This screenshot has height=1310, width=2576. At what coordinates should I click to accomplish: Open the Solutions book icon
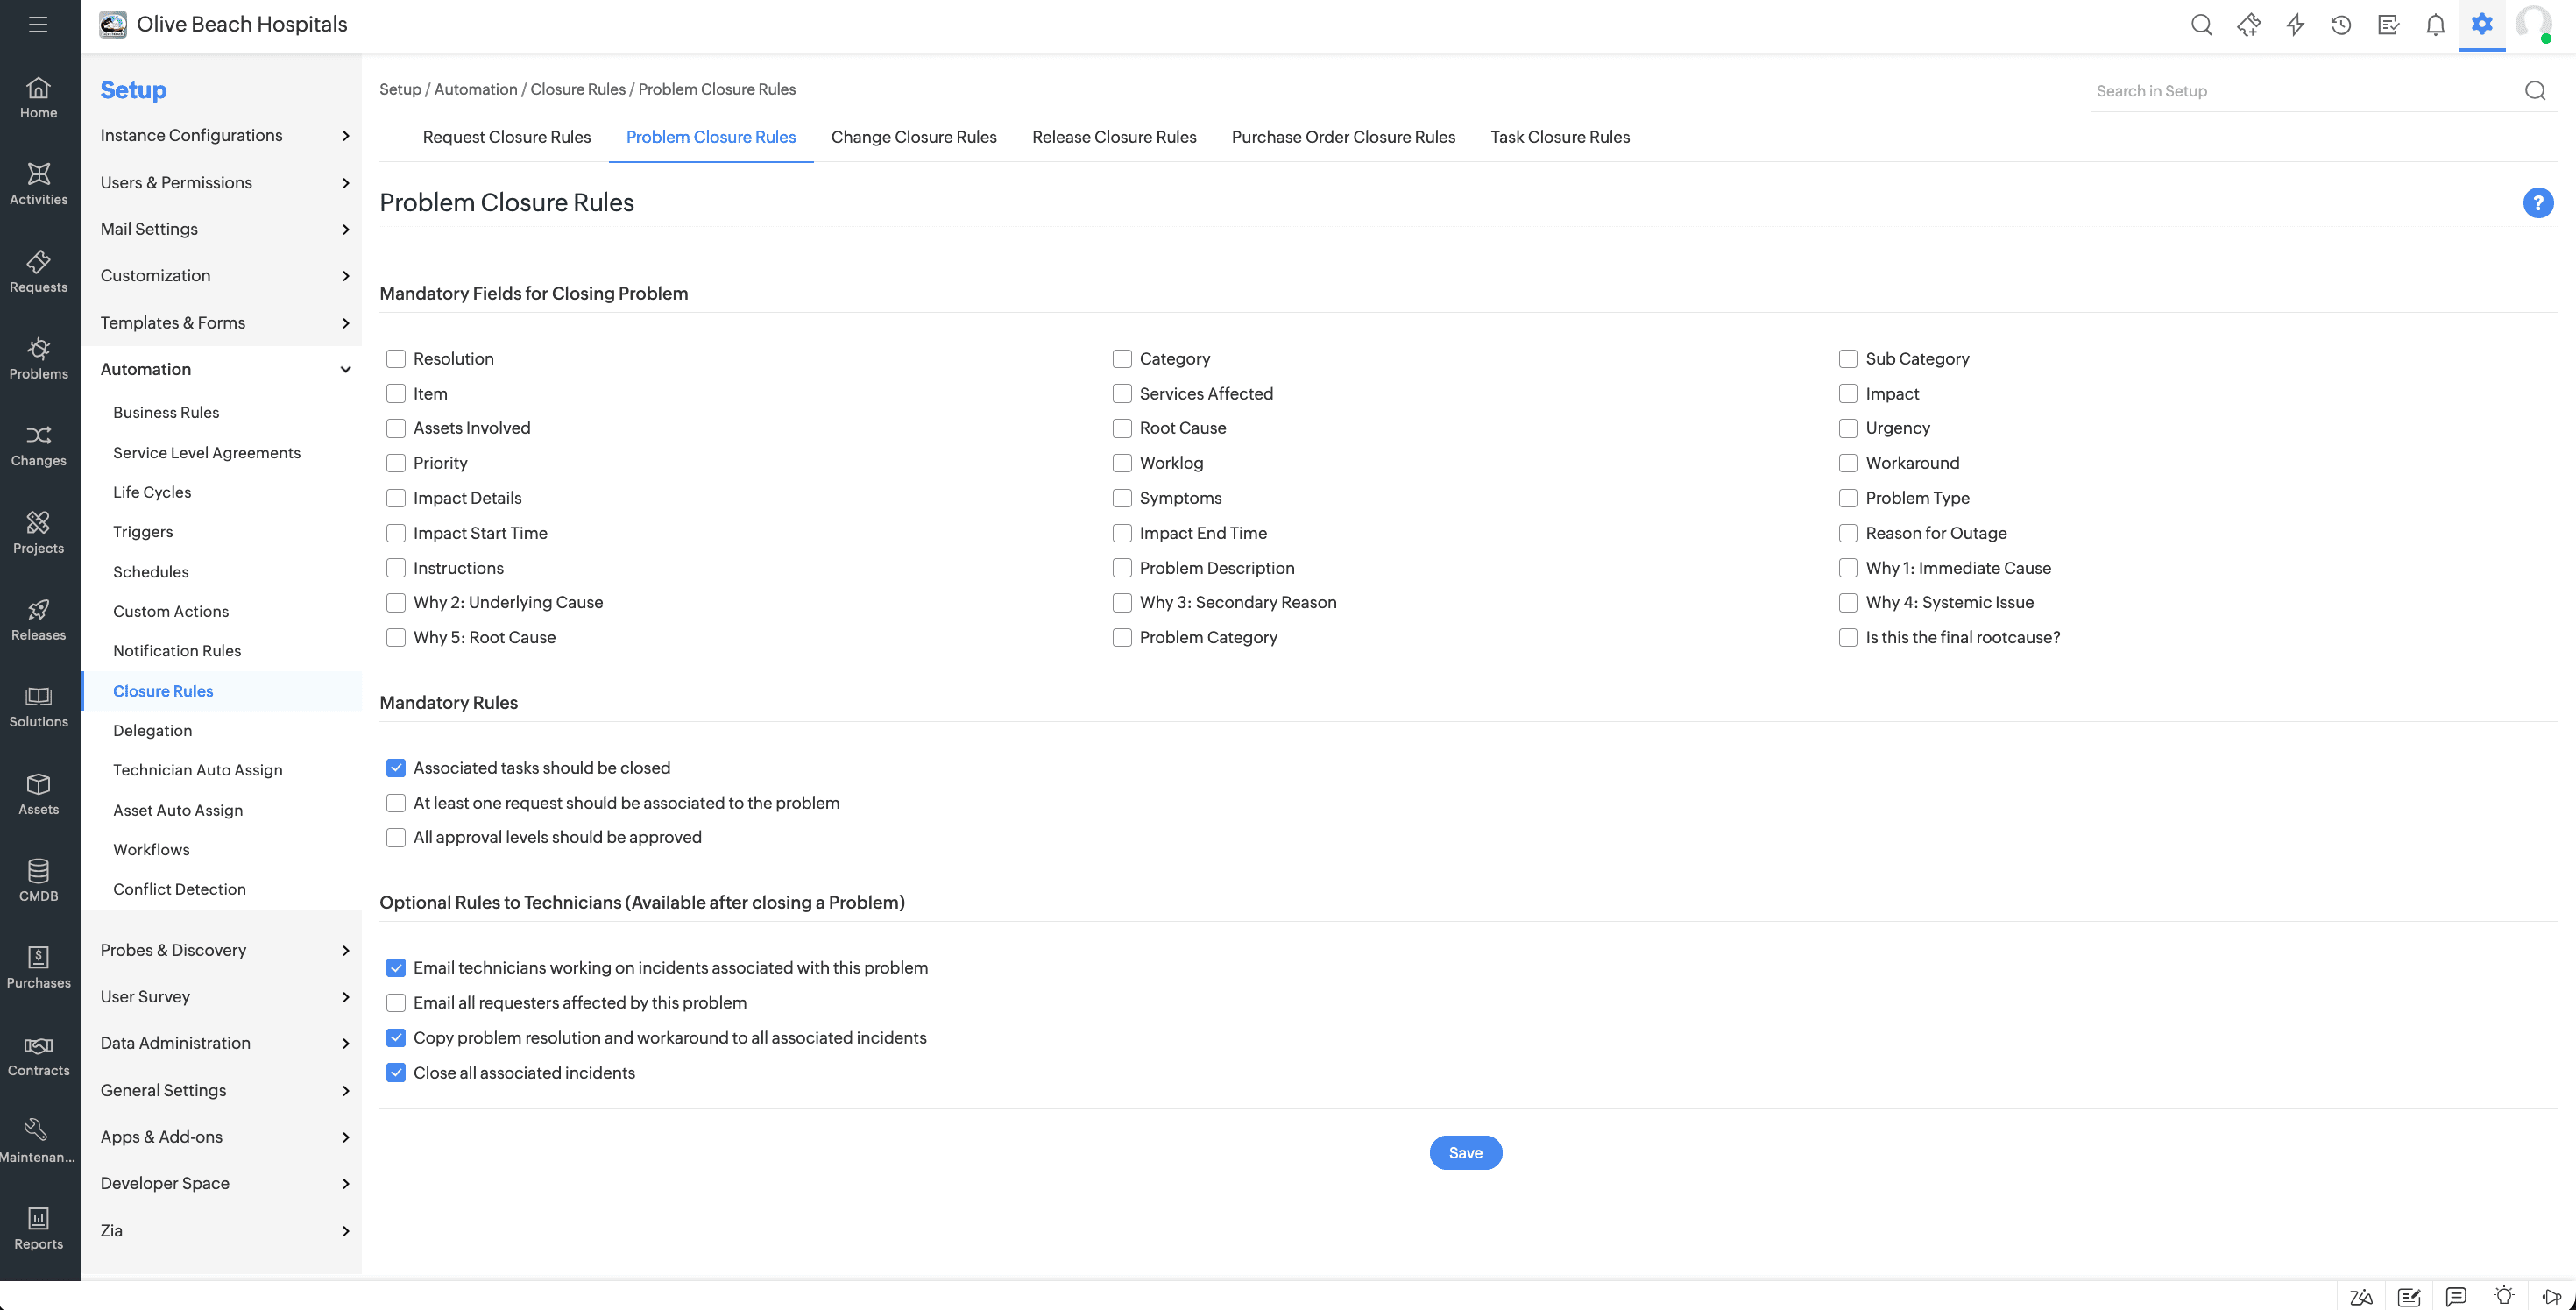pyautogui.click(x=38, y=705)
